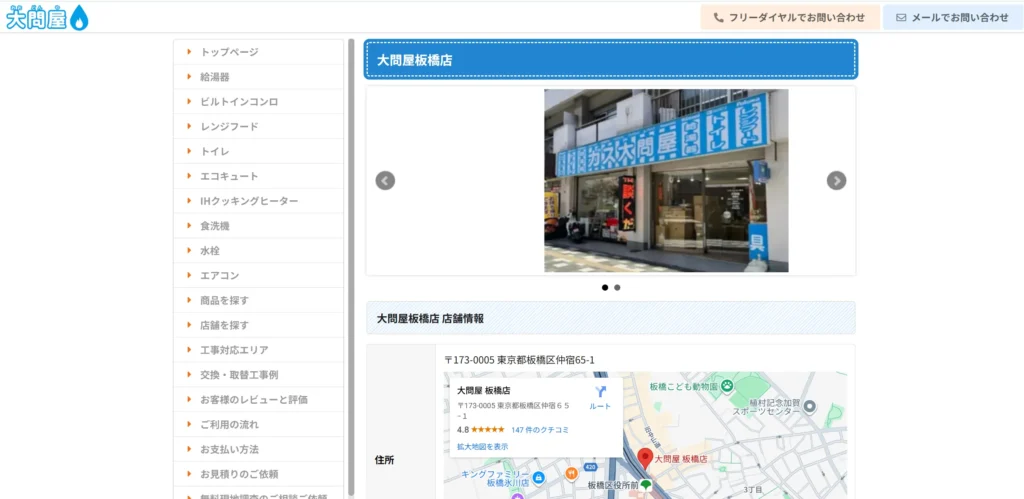Screen dimensions: 1024x499
Task: Go to previous slide with left arrow
Action: (385, 181)
